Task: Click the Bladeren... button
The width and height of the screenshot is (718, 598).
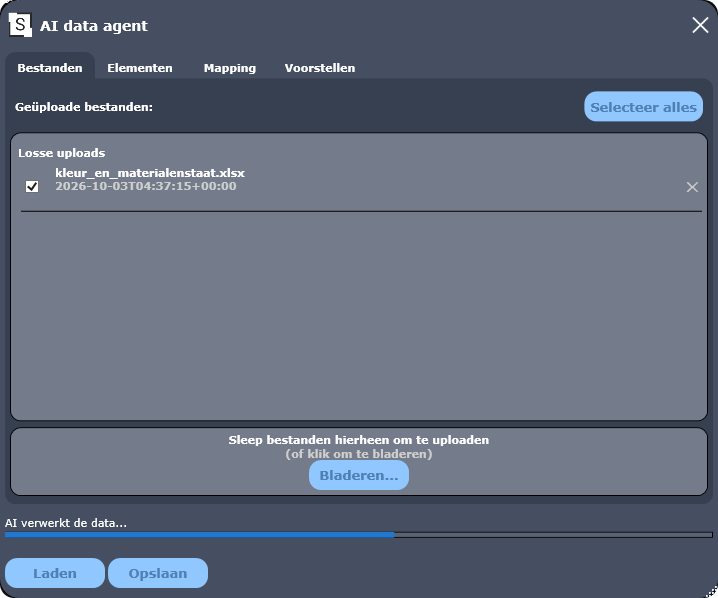Action: point(359,475)
